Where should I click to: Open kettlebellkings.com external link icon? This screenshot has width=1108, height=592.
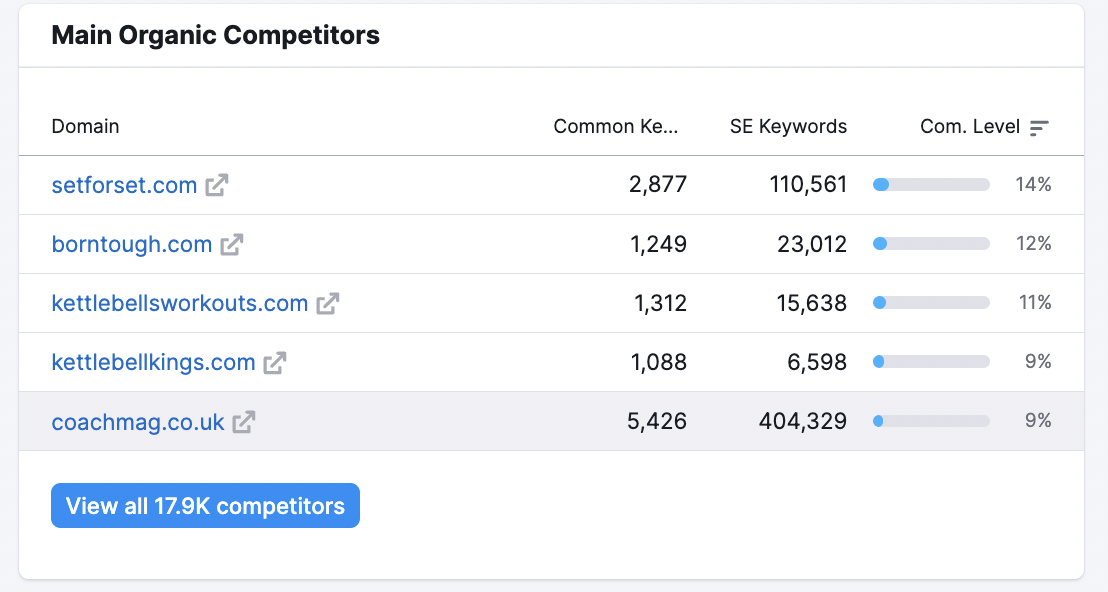click(275, 362)
